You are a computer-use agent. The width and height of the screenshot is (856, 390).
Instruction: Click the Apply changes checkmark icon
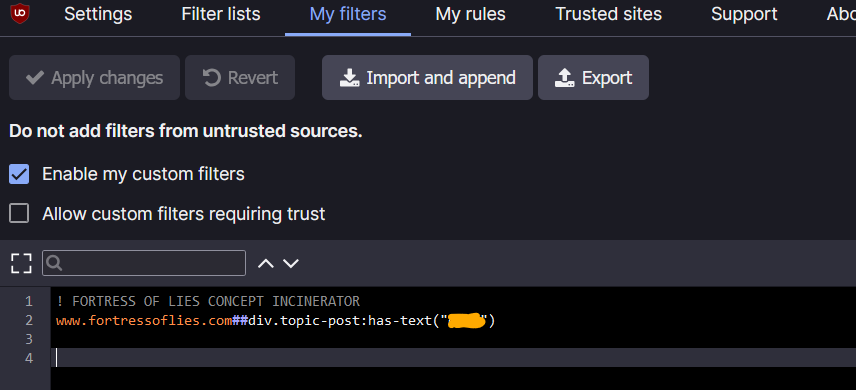(35, 78)
